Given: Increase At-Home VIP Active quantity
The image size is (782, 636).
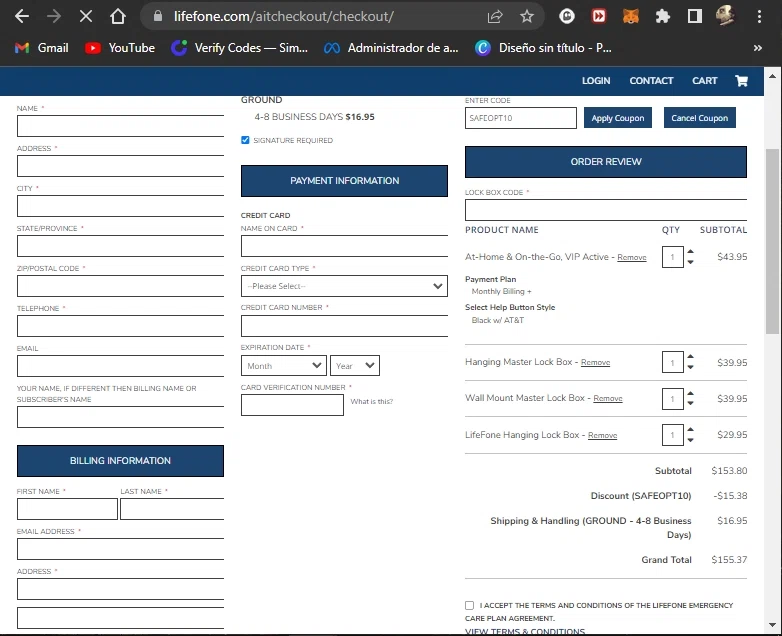Looking at the screenshot, I should pyautogui.click(x=690, y=252).
